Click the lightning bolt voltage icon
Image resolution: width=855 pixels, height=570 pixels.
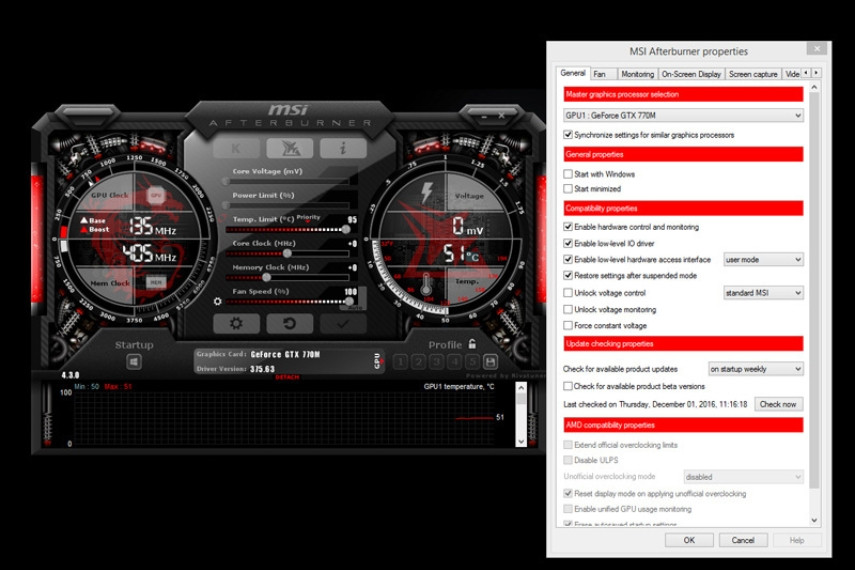(x=426, y=193)
